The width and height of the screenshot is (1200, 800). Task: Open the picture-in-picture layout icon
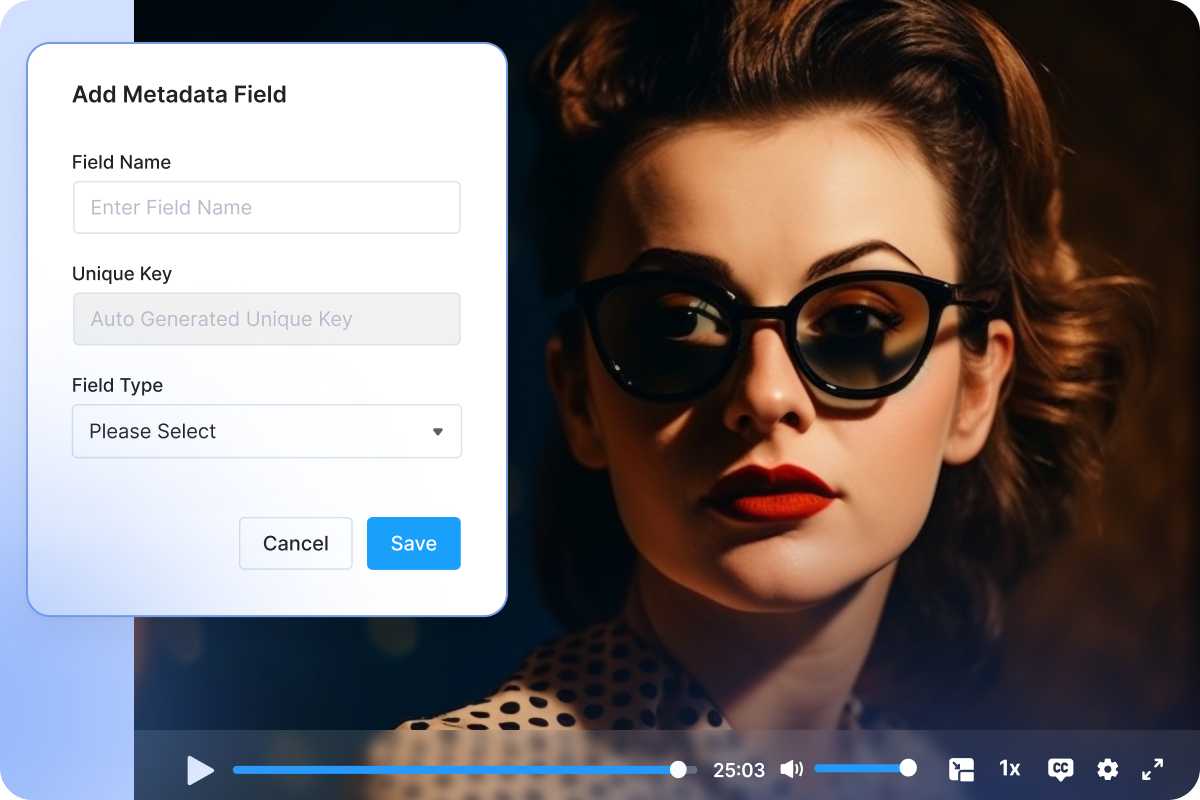tap(961, 769)
